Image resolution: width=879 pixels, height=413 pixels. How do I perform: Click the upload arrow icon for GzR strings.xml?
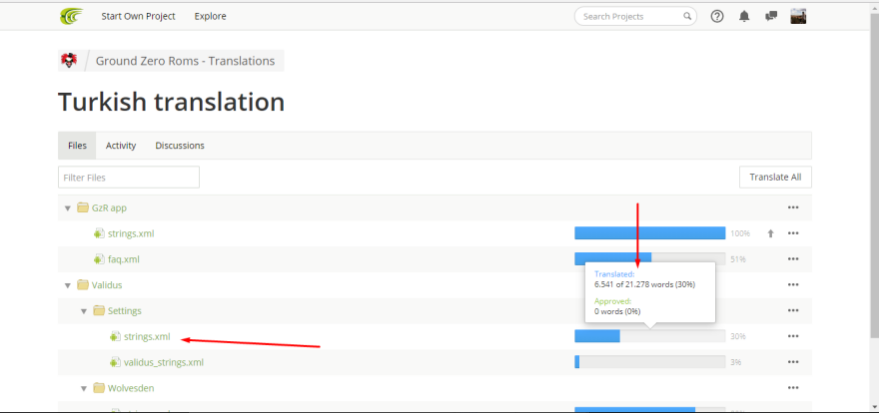[x=770, y=234]
